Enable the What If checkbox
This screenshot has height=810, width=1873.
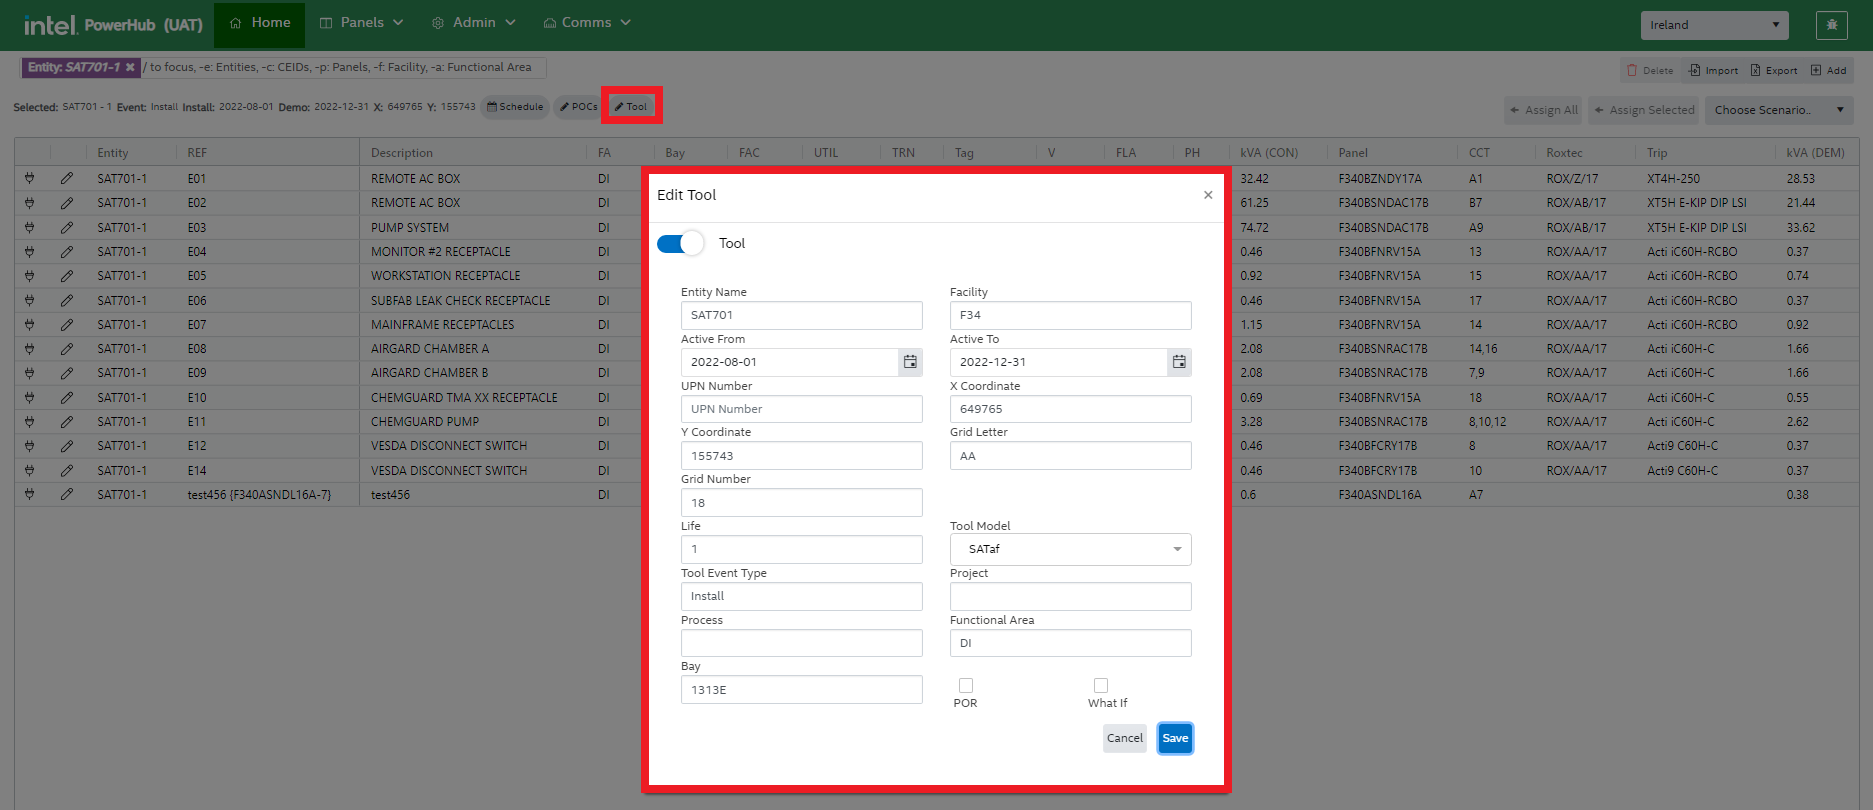coord(1101,686)
